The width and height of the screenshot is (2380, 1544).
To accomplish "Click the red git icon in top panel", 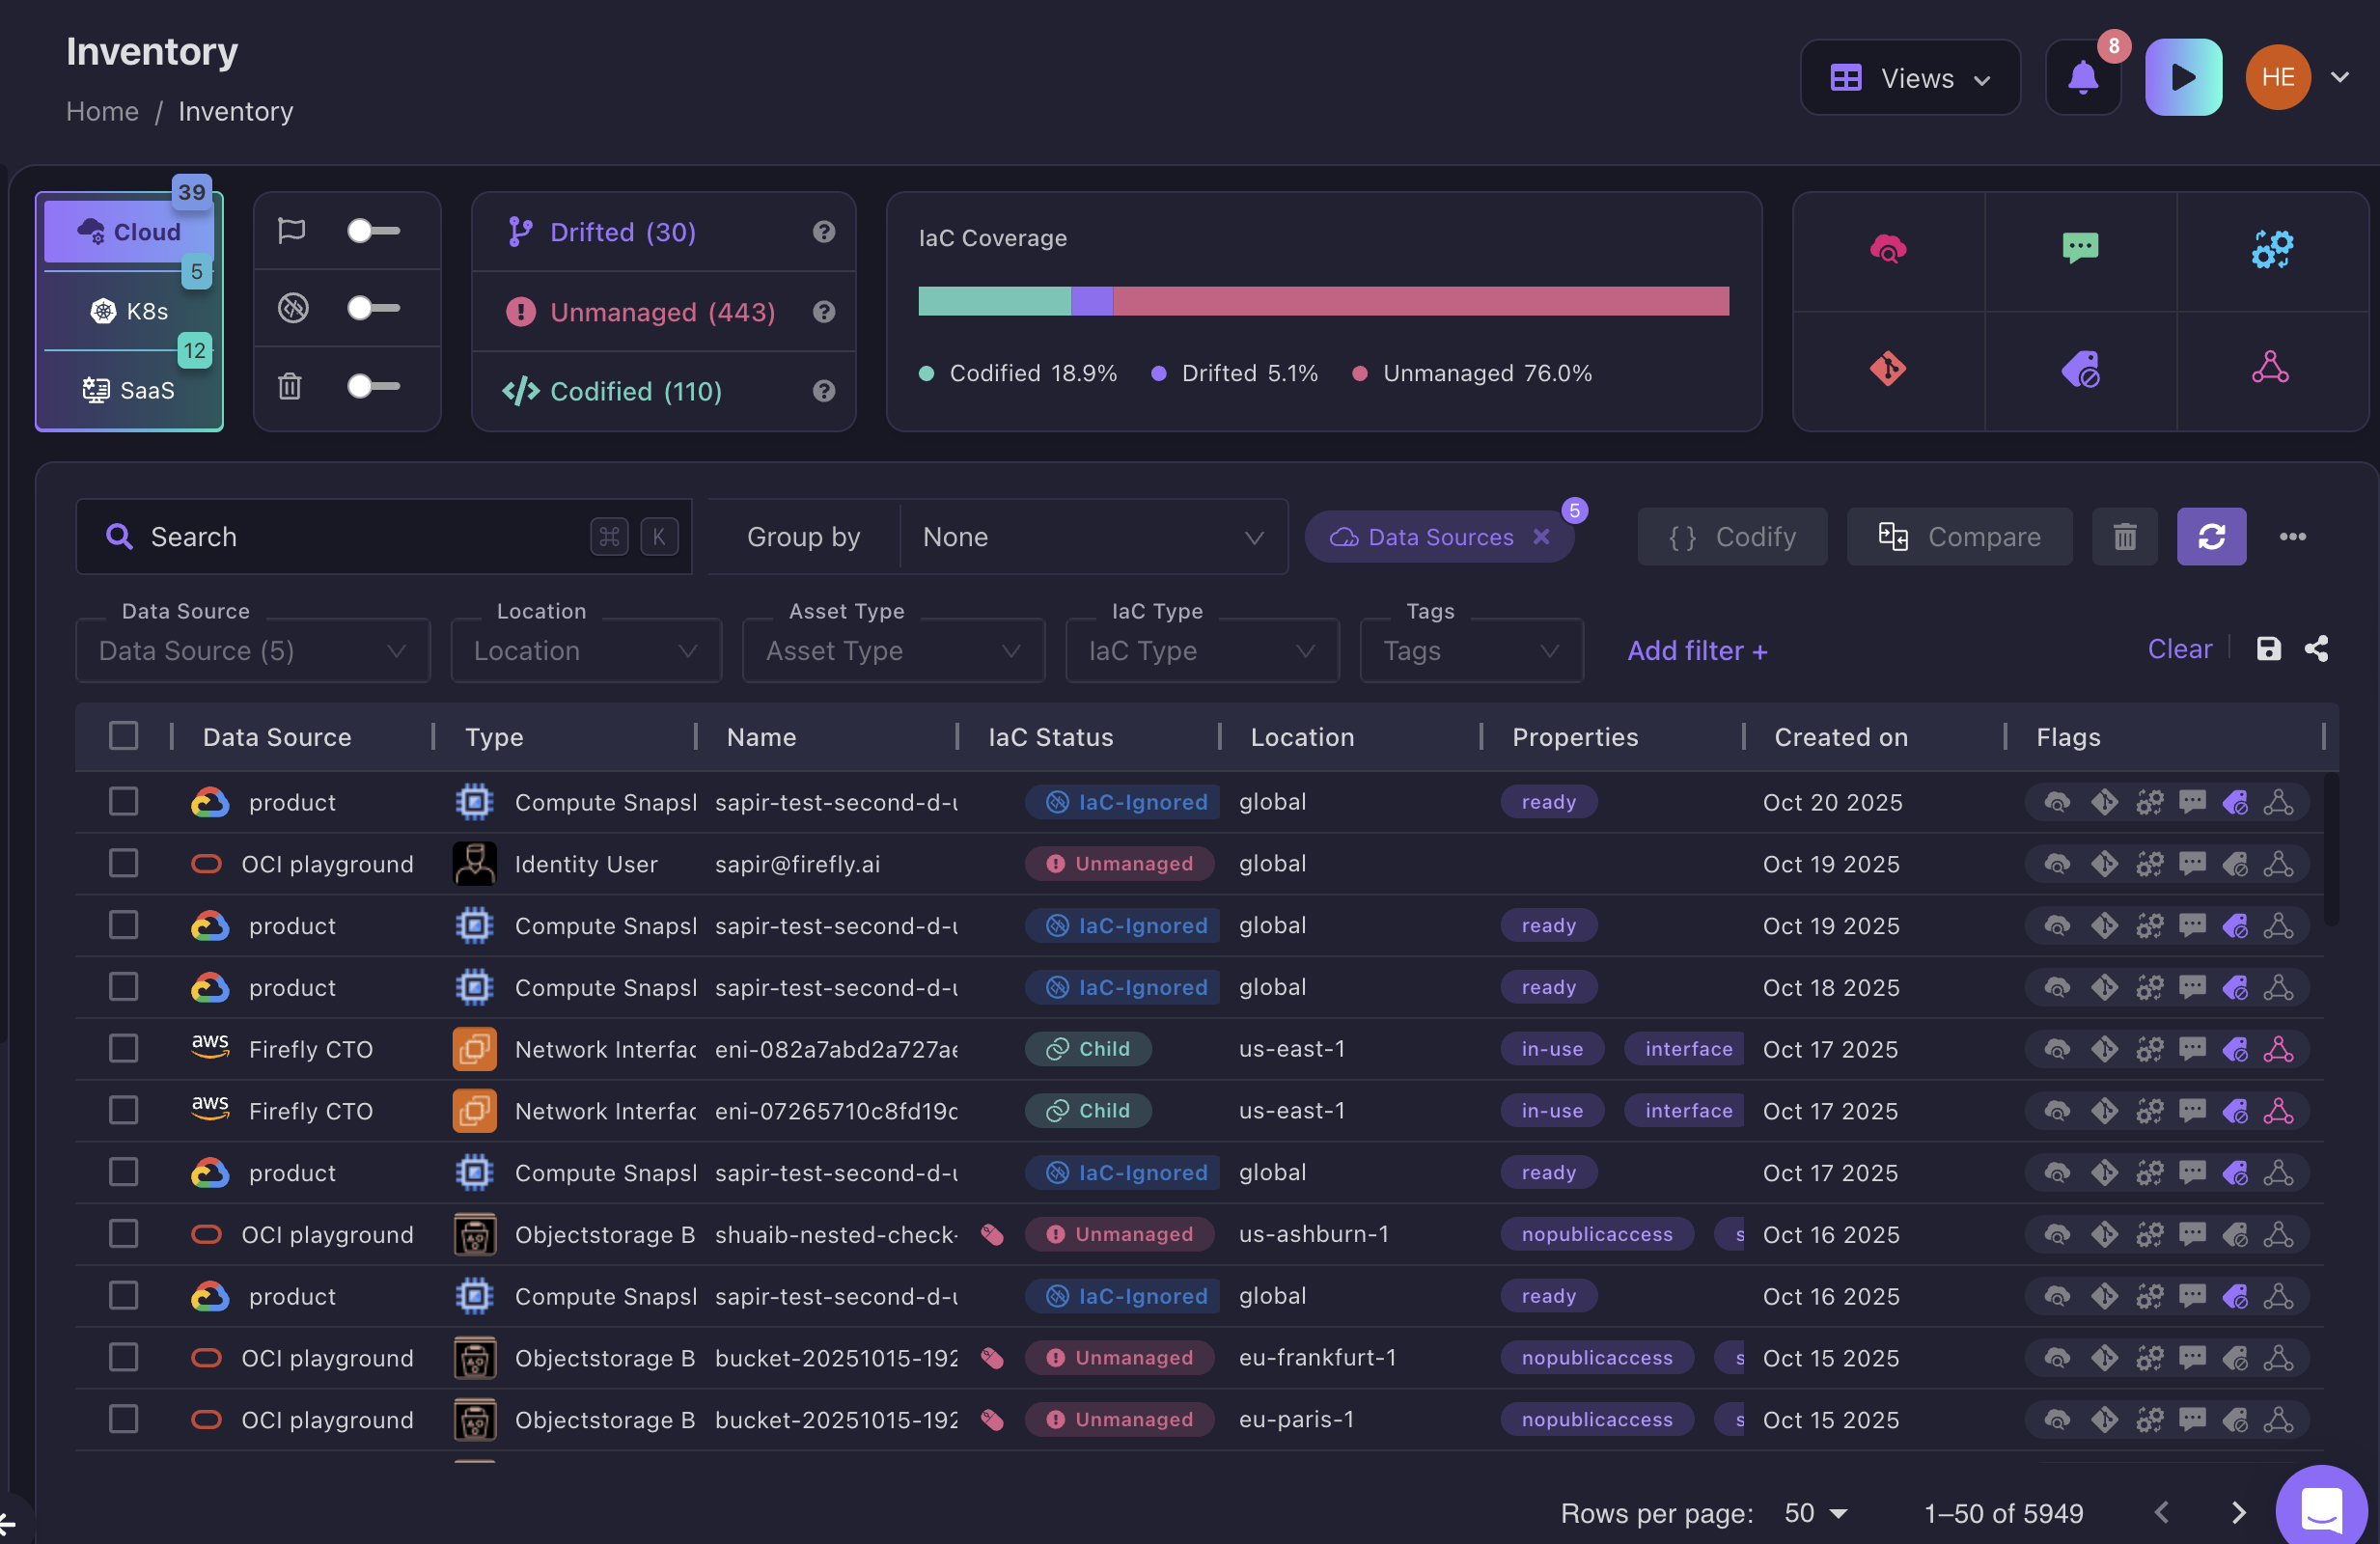I will point(1887,369).
